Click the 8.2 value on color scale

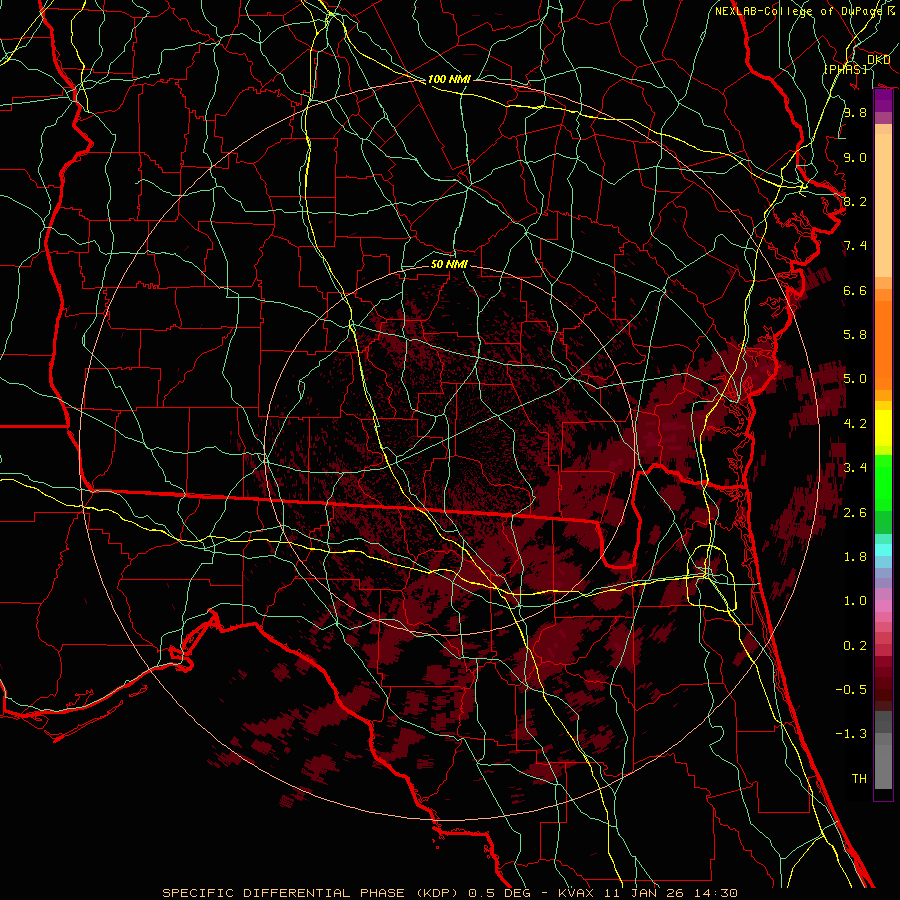coord(855,201)
